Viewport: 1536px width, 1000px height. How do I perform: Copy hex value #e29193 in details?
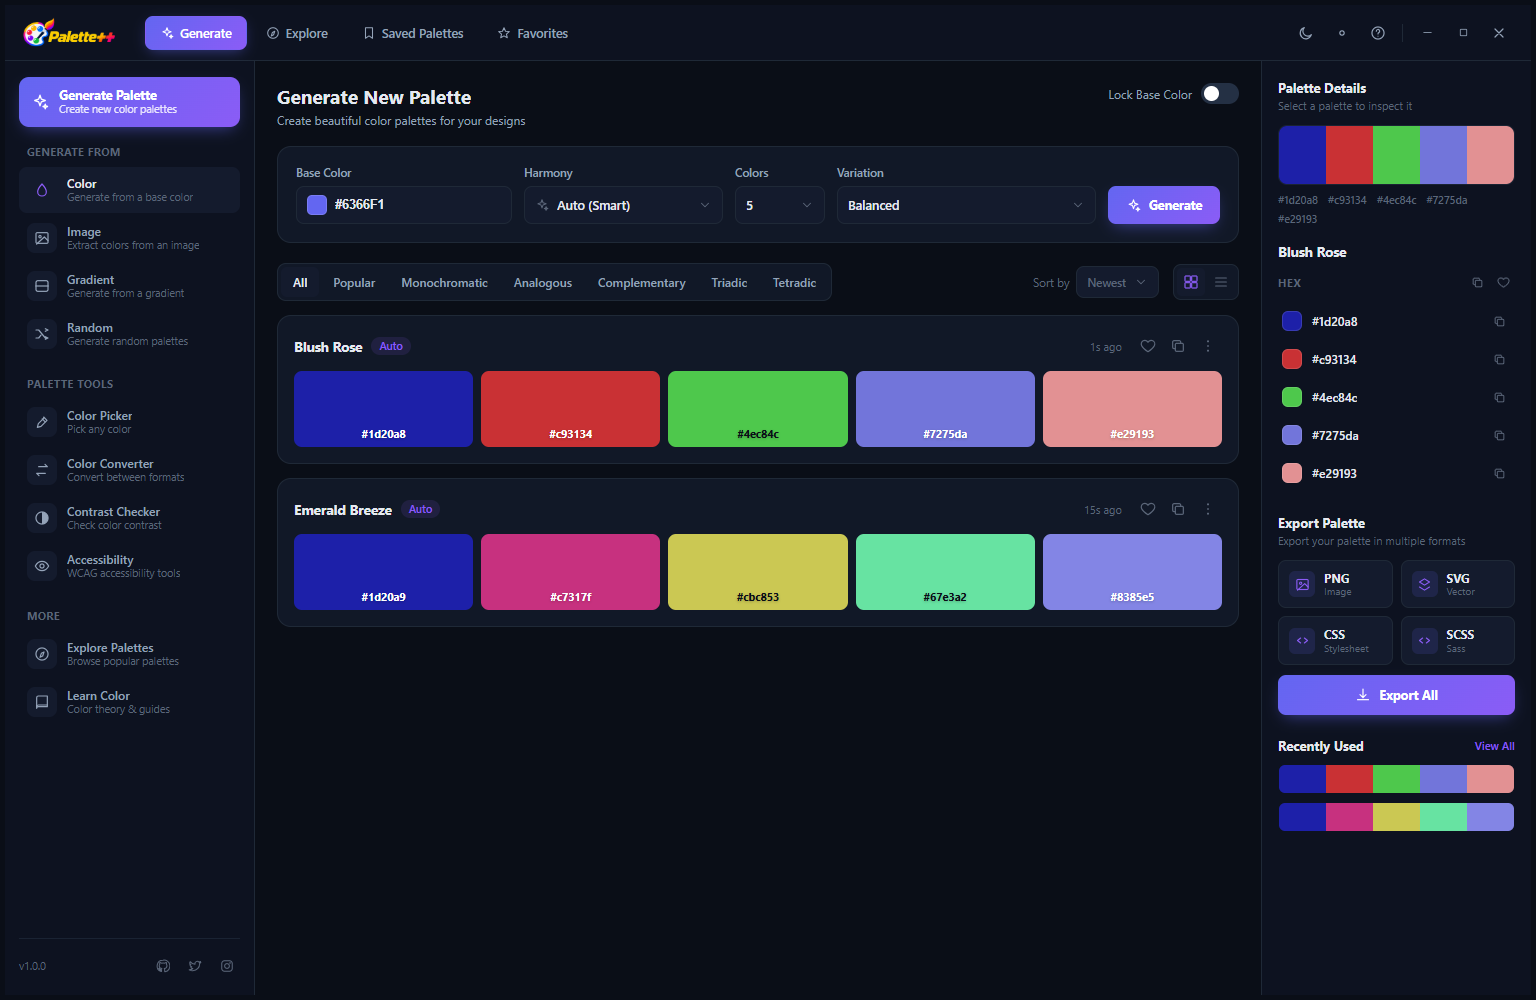point(1499,474)
